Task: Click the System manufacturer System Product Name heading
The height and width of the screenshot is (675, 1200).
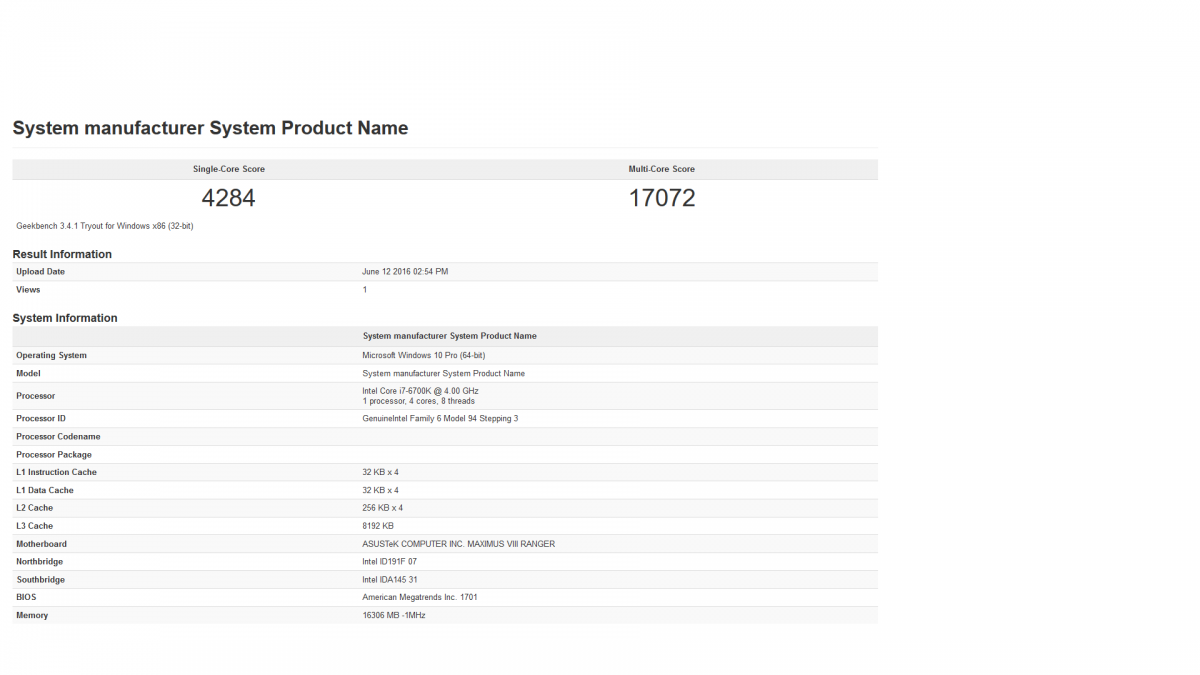Action: pos(210,128)
